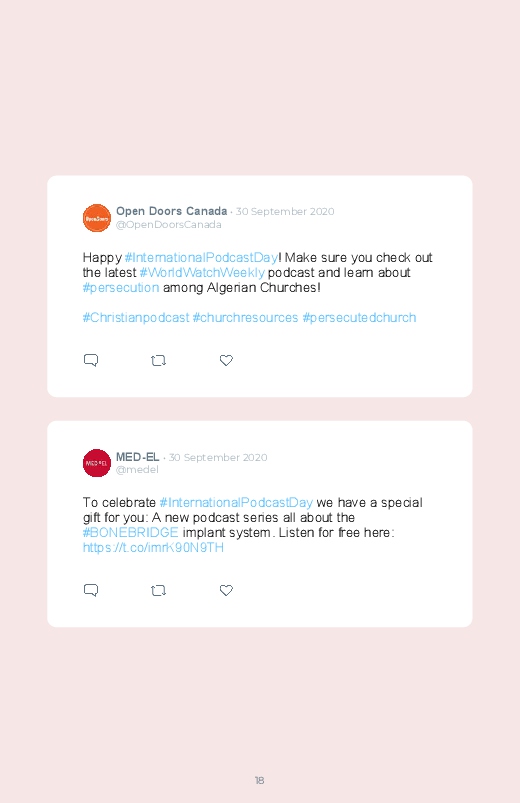This screenshot has height=803, width=520.
Task: Open #InternationalPodcastDay in MED-EL tweet
Action: 236,502
